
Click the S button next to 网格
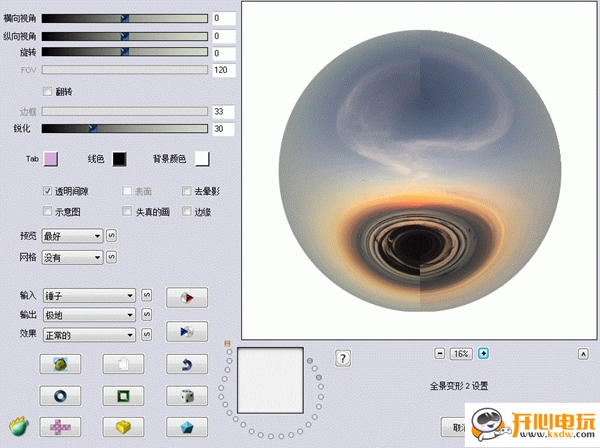tap(111, 257)
